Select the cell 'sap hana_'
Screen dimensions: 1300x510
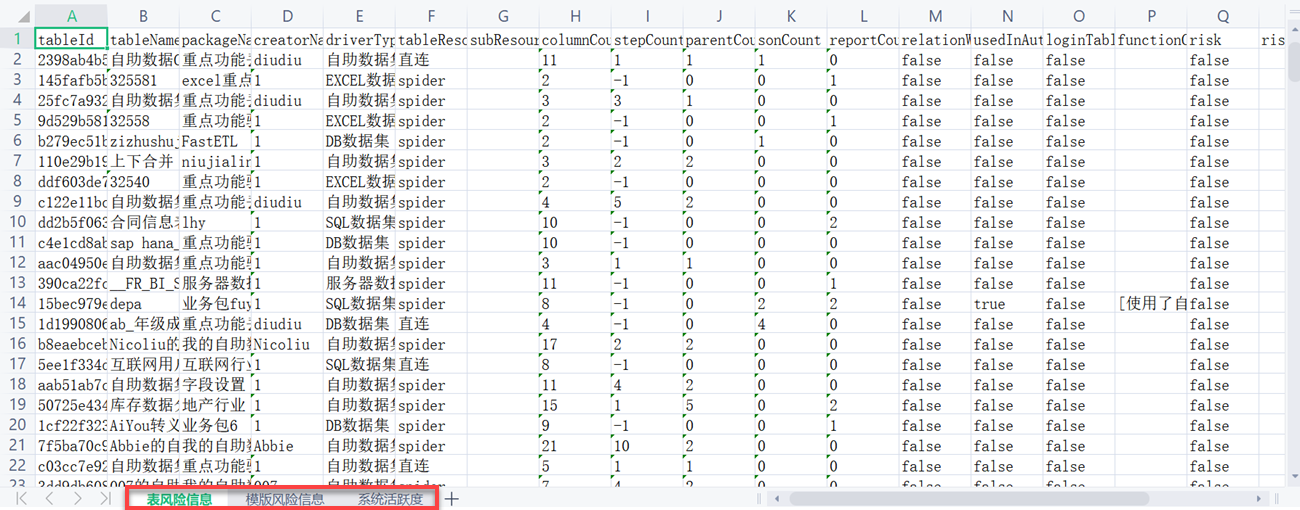(143, 243)
